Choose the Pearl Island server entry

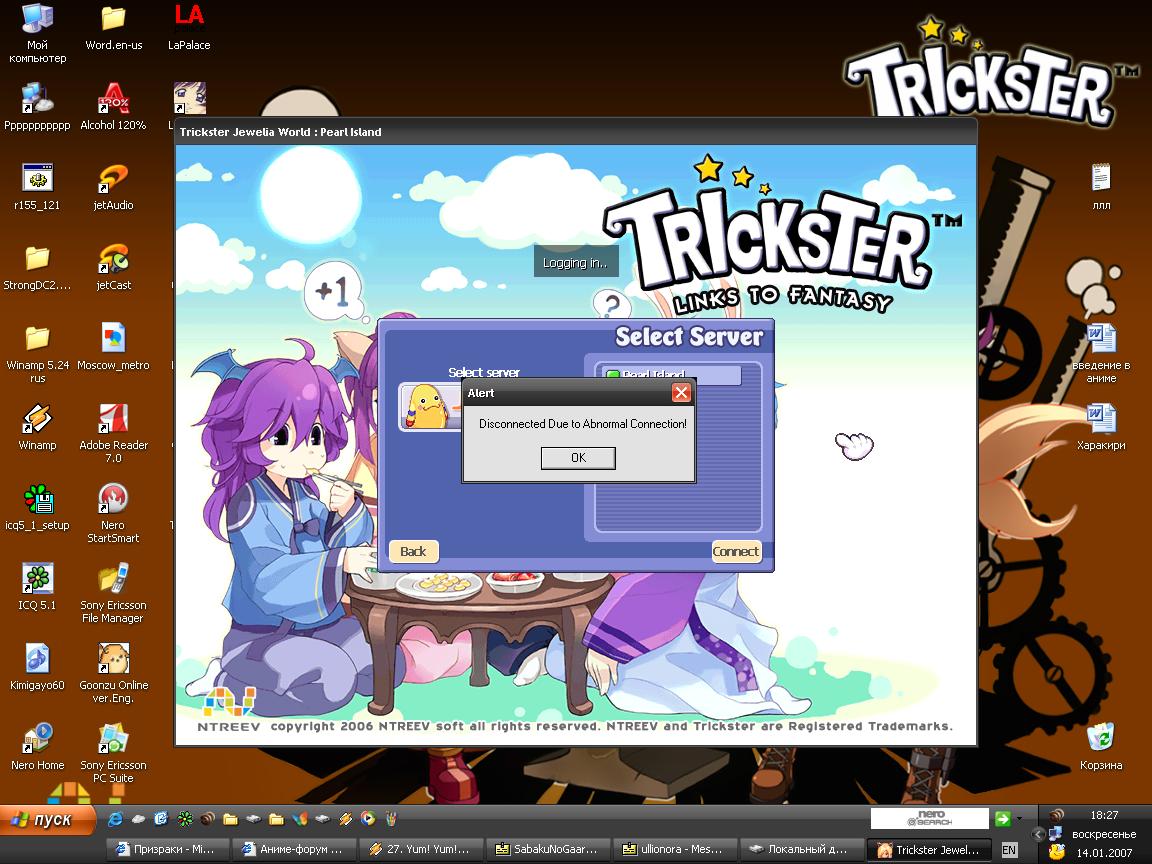click(x=672, y=375)
